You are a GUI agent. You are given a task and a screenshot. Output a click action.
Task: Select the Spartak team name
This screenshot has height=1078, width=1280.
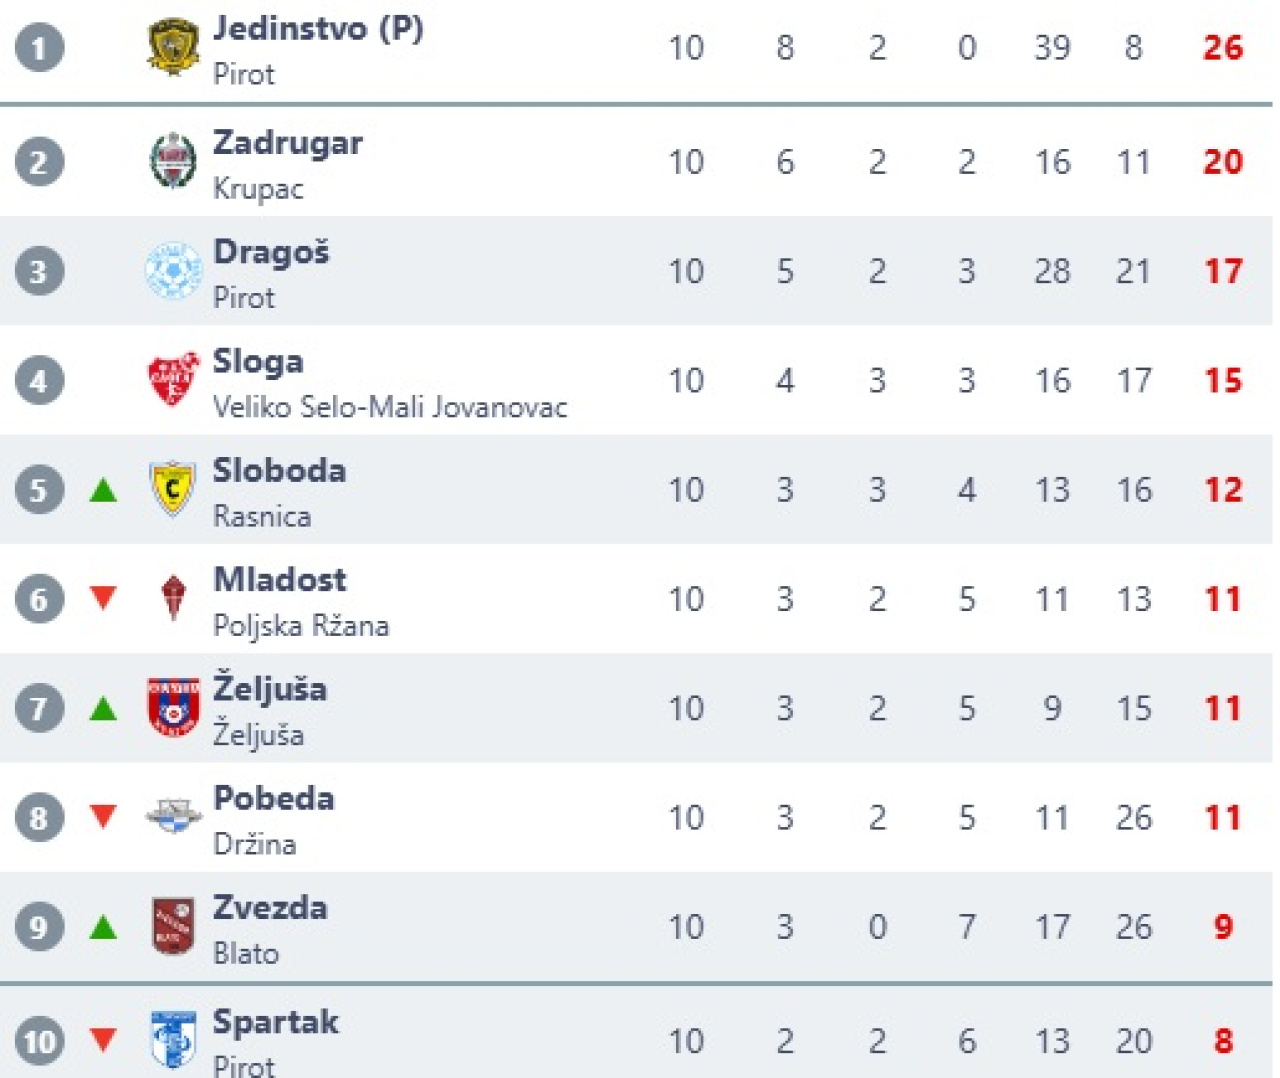click(x=276, y=1022)
